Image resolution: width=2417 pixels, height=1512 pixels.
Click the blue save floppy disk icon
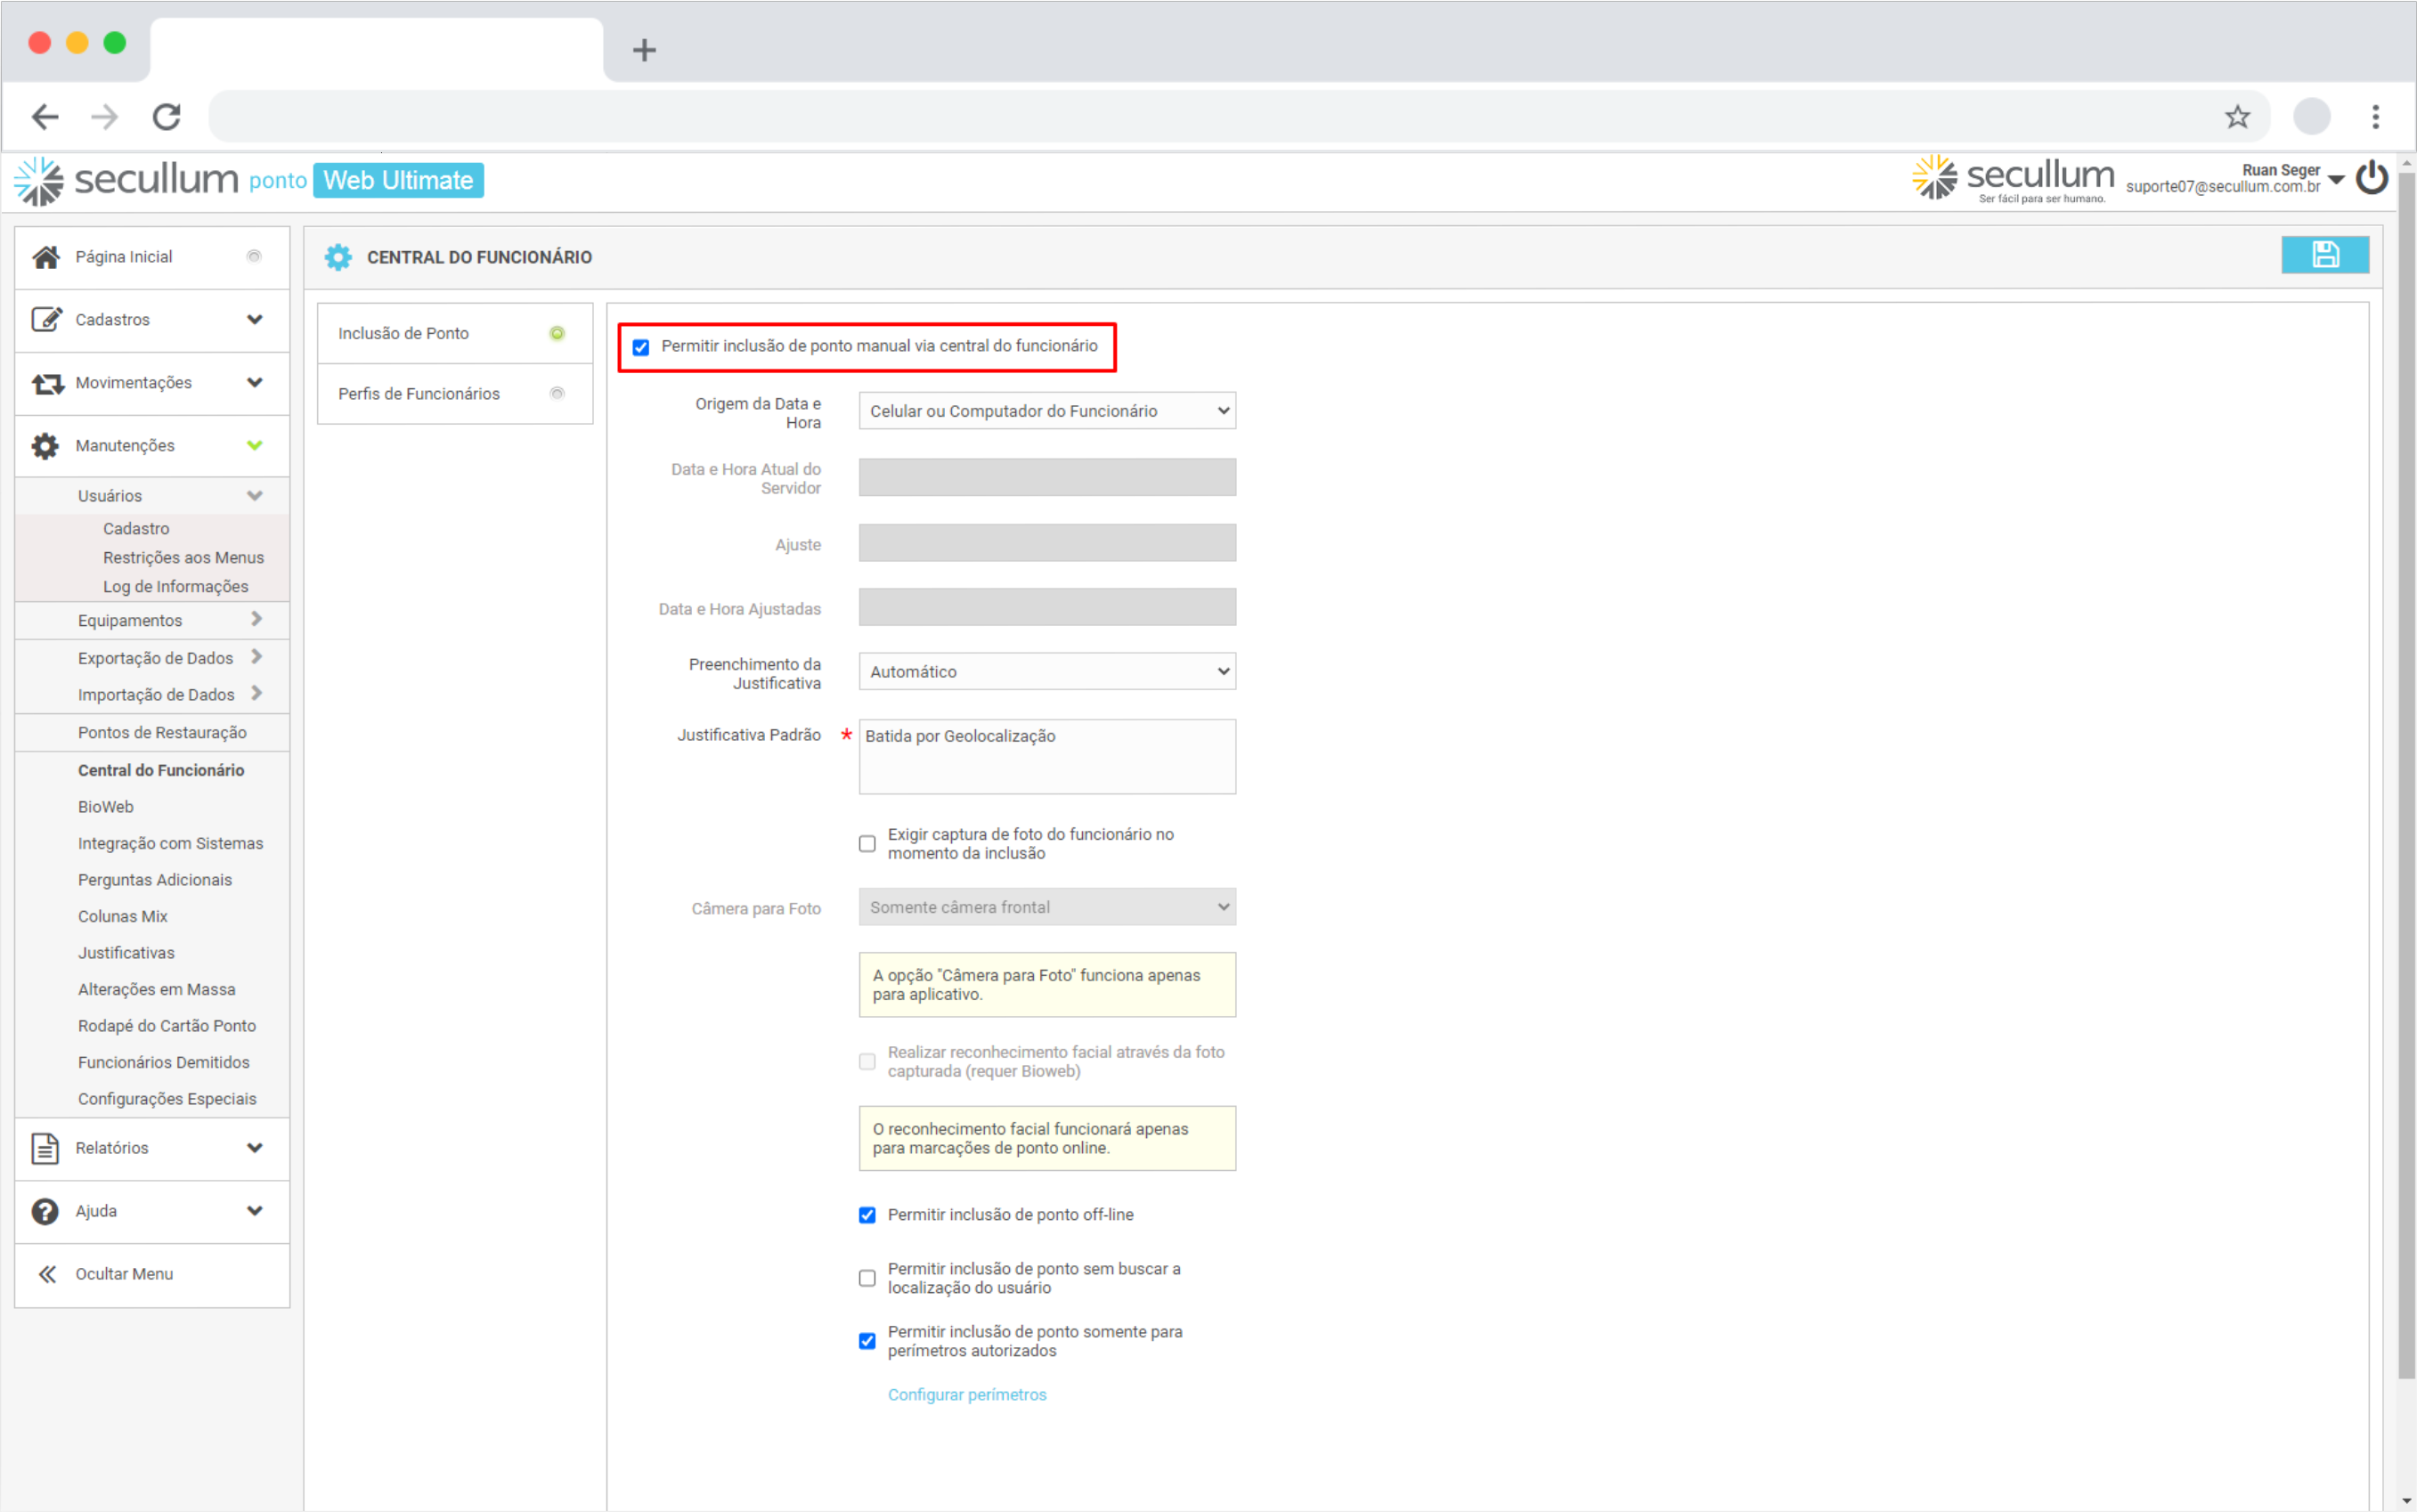2324,255
